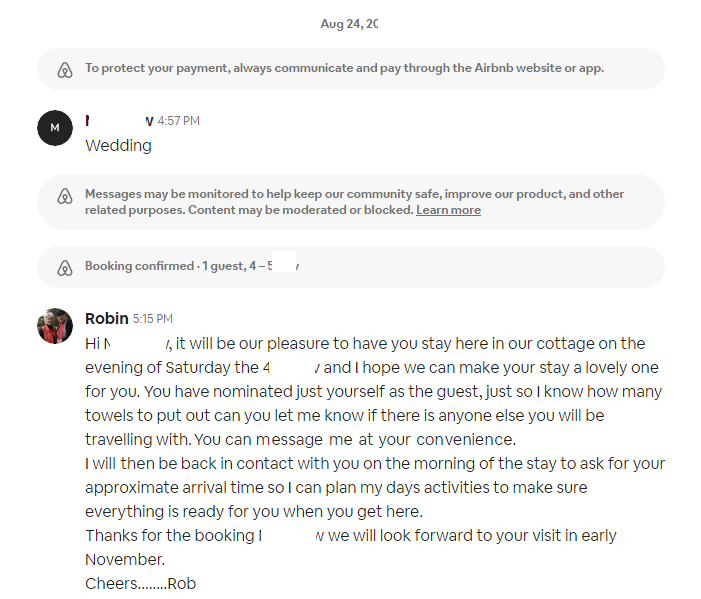Click the line starting "I will then be back"
701x599 pixels.
click(x=374, y=463)
